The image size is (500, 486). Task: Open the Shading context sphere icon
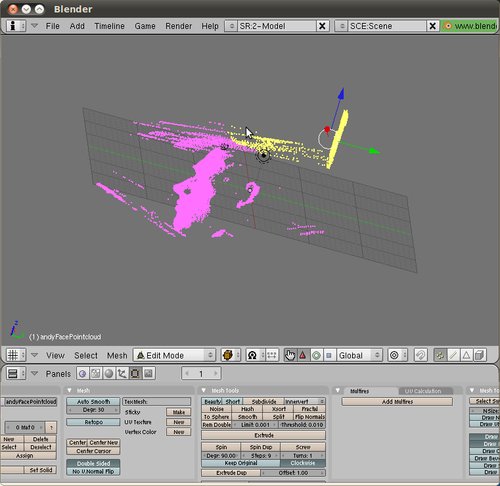[x=109, y=374]
